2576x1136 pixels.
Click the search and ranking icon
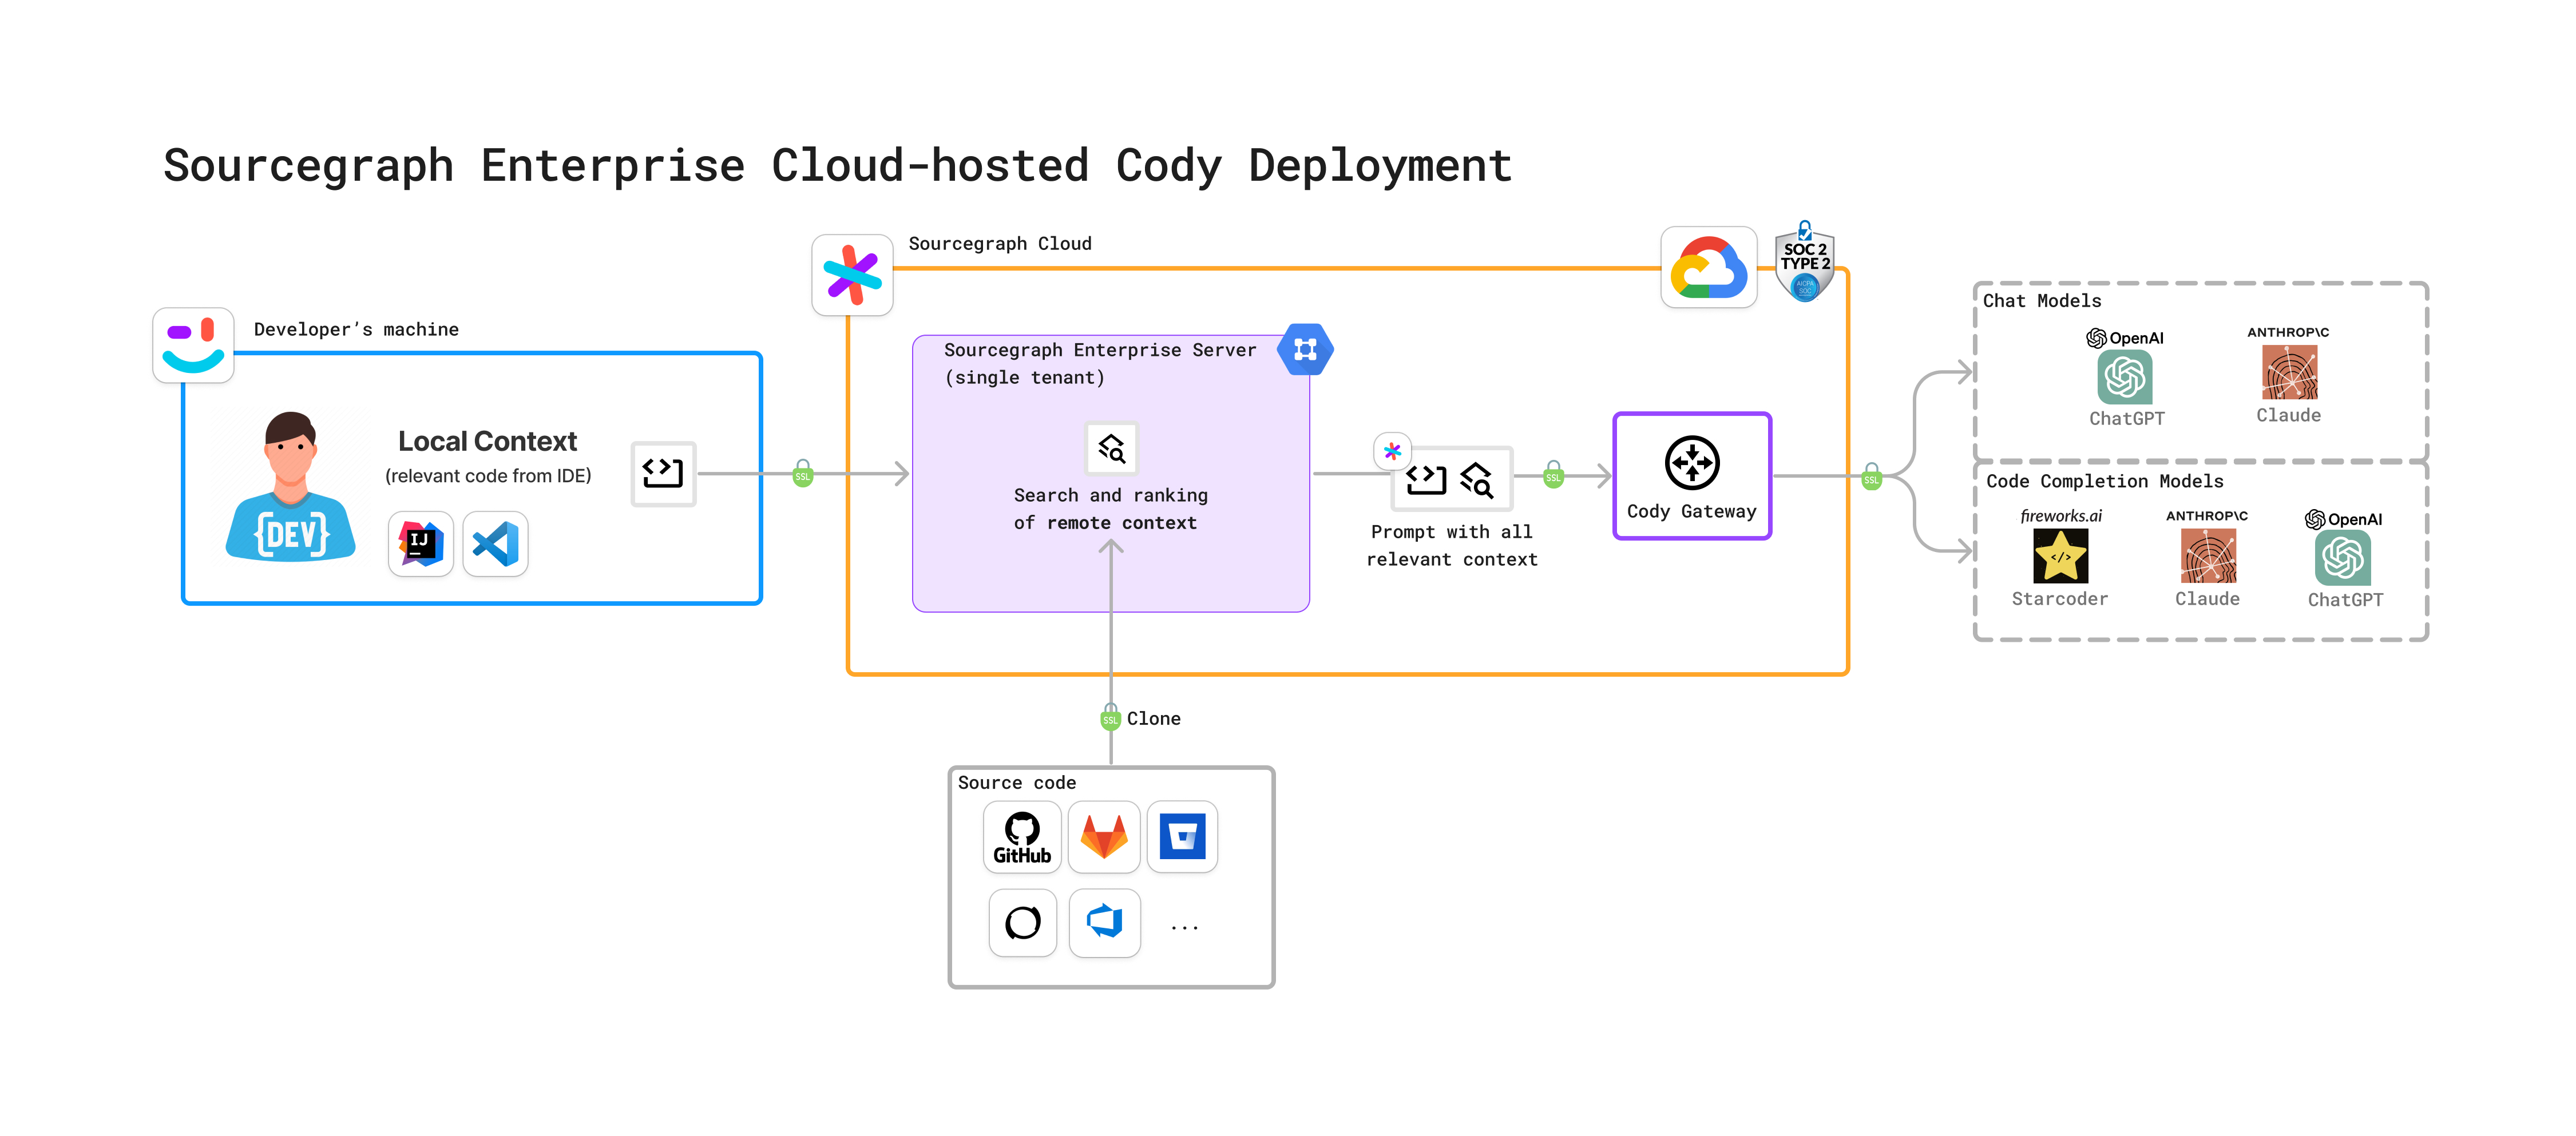pyautogui.click(x=1111, y=448)
